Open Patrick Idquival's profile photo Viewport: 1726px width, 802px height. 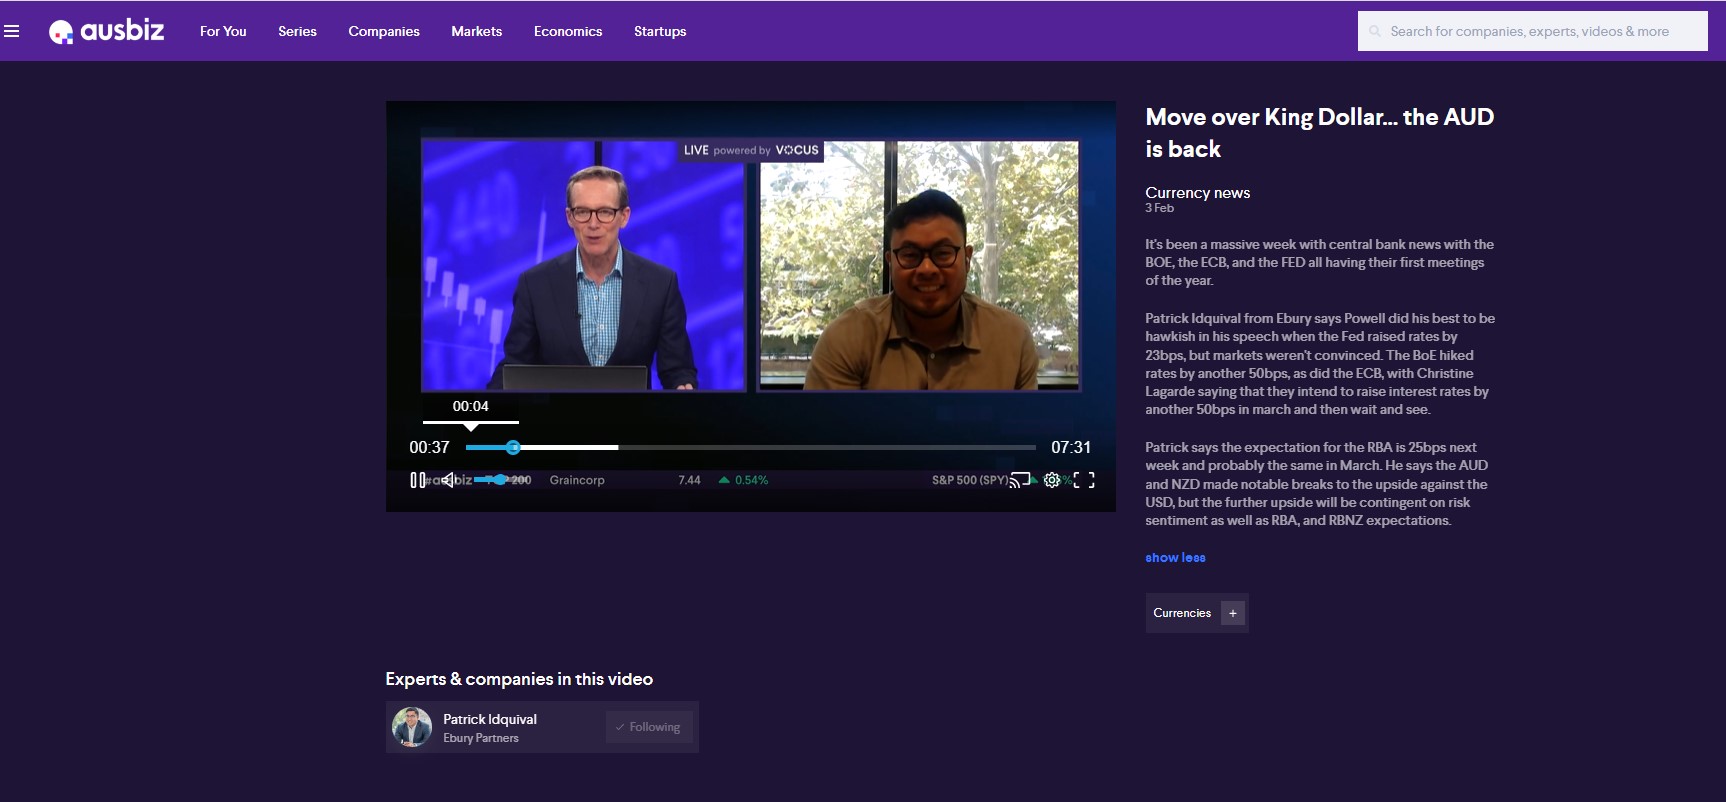pos(412,727)
